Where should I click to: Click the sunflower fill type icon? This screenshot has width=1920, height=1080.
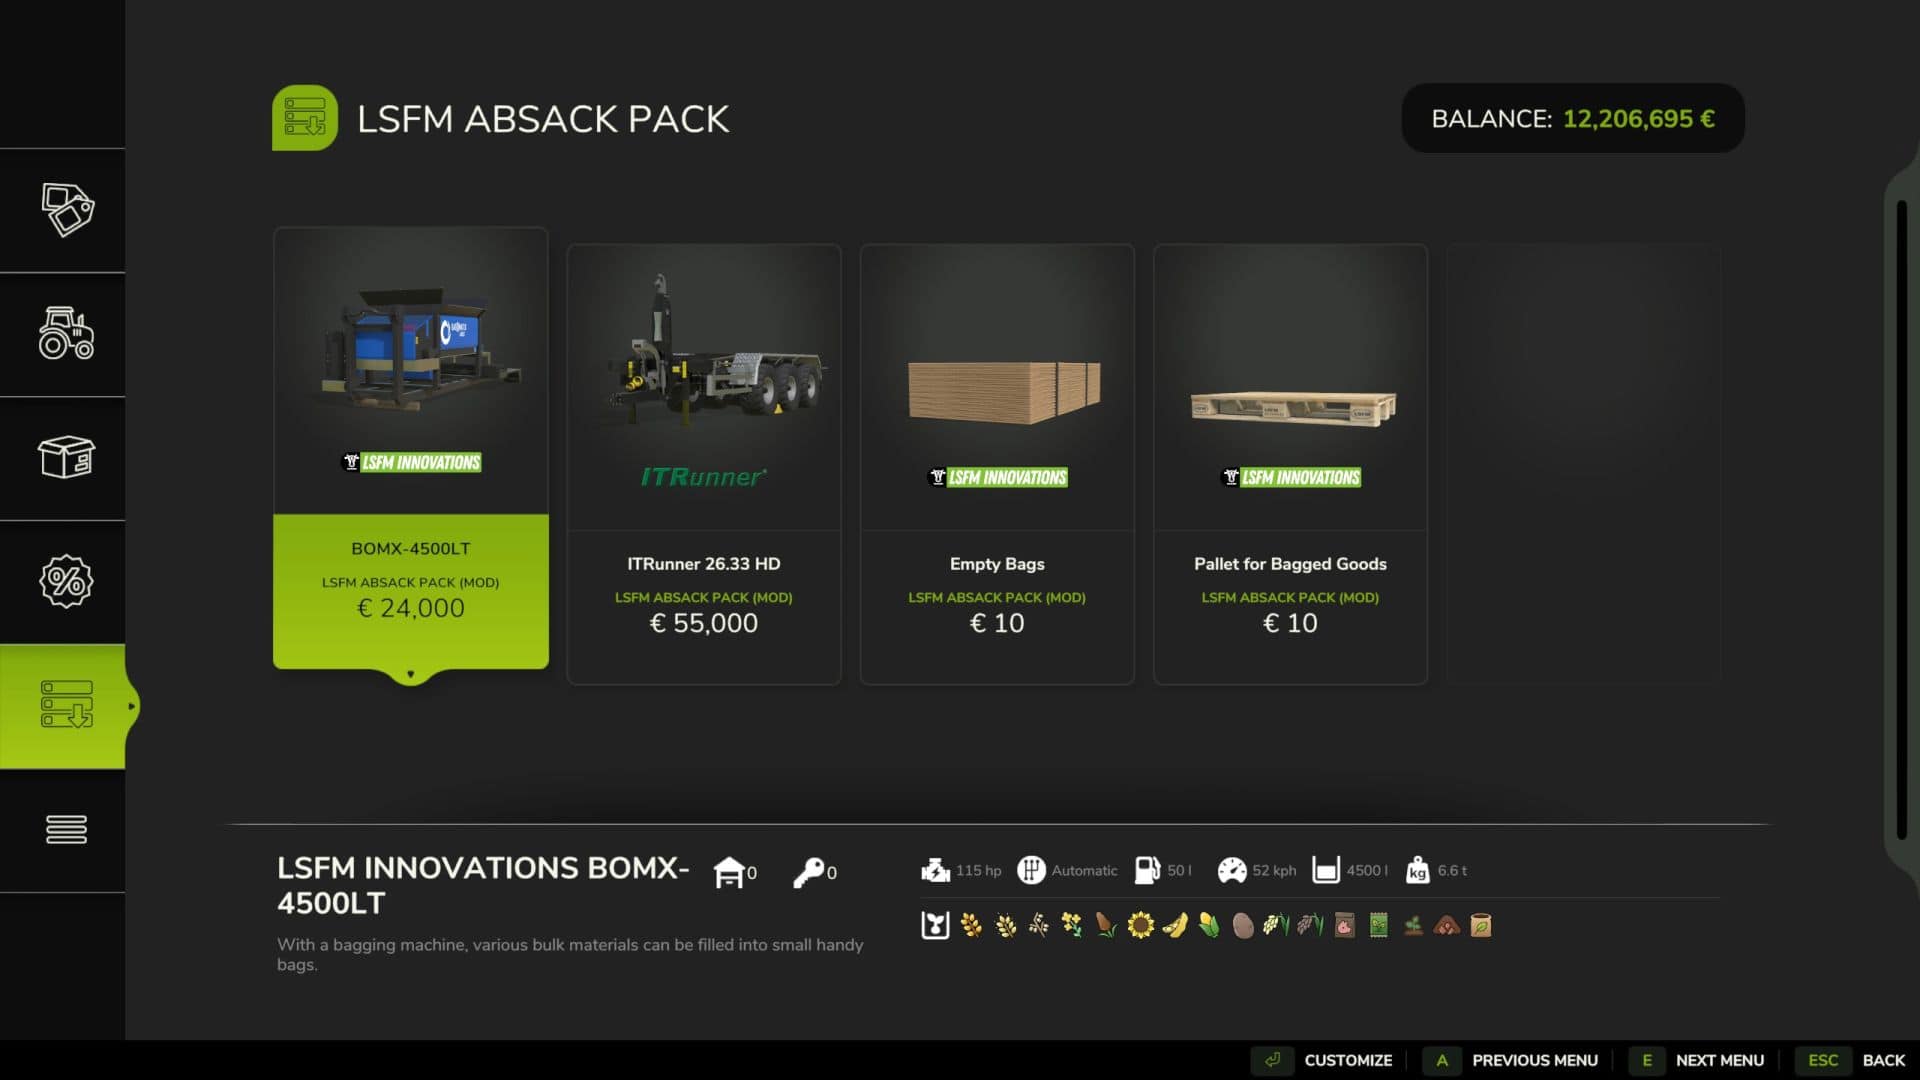click(x=1140, y=925)
